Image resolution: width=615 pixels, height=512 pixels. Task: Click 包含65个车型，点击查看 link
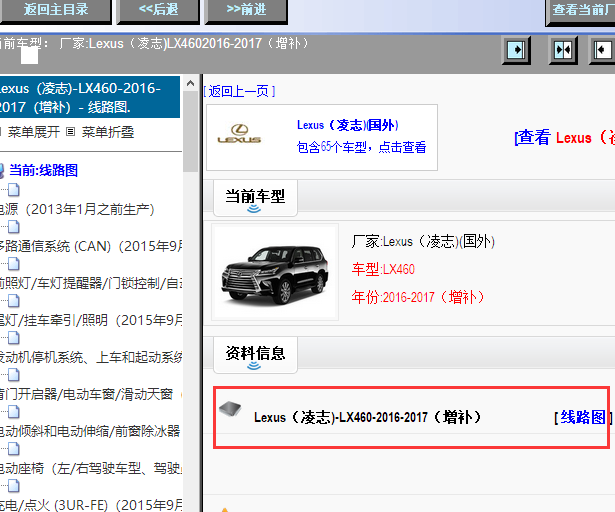coord(361,147)
